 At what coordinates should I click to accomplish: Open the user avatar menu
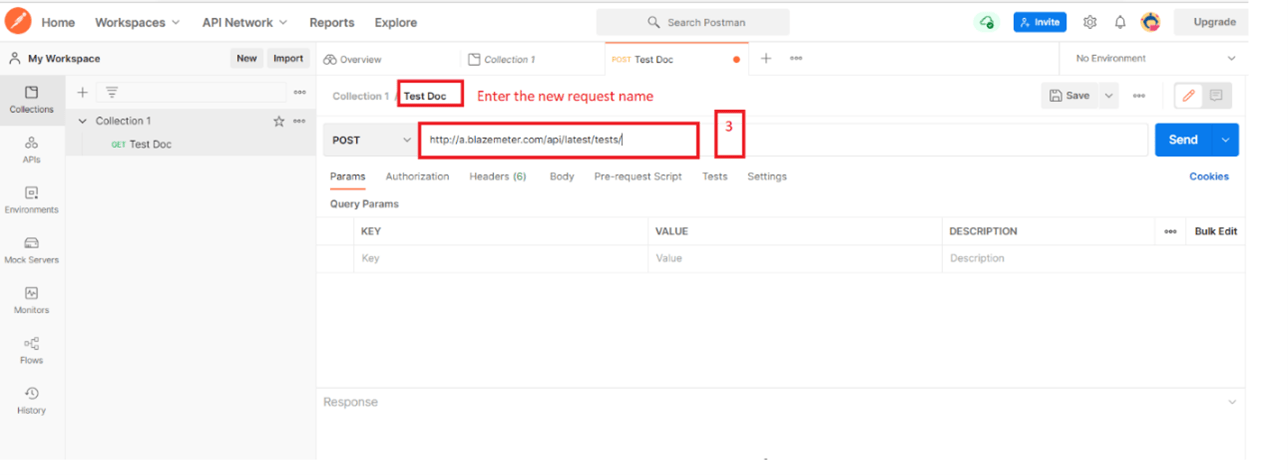[x=1151, y=22]
